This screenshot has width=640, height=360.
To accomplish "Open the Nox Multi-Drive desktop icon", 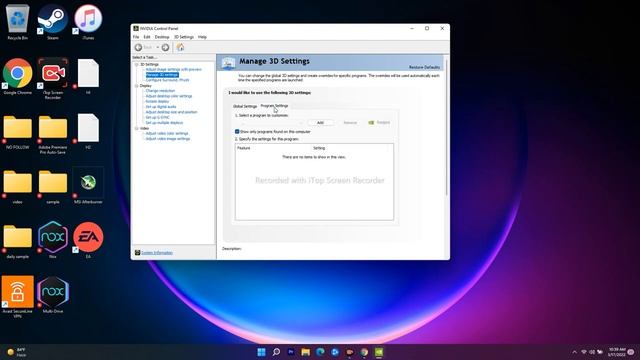I will pos(53,295).
